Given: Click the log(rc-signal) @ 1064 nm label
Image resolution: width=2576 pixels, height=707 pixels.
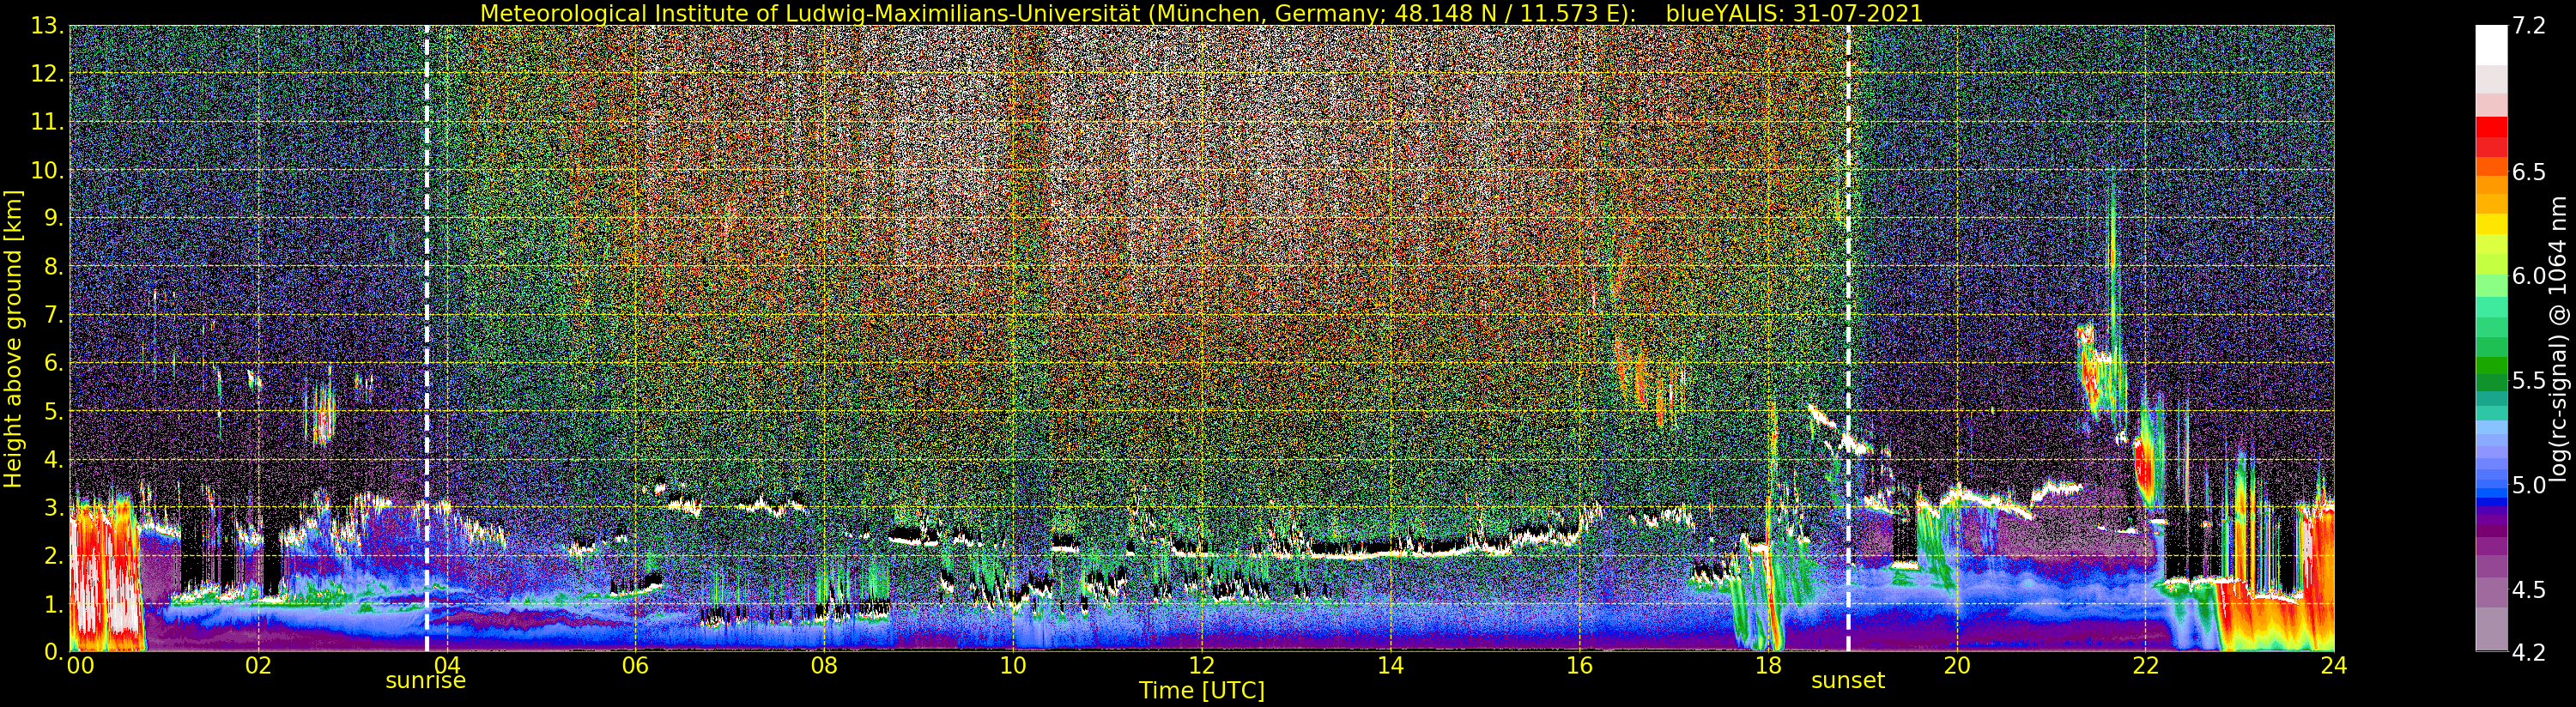Looking at the screenshot, I should (x=2558, y=339).
